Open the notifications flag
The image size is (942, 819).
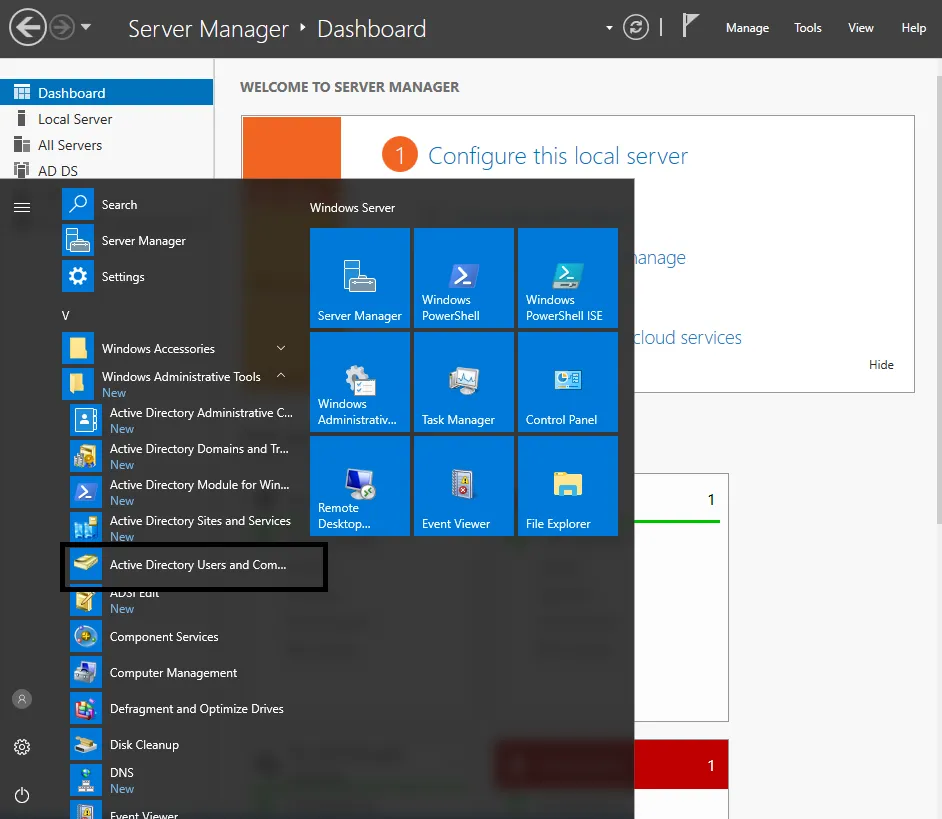coord(690,26)
